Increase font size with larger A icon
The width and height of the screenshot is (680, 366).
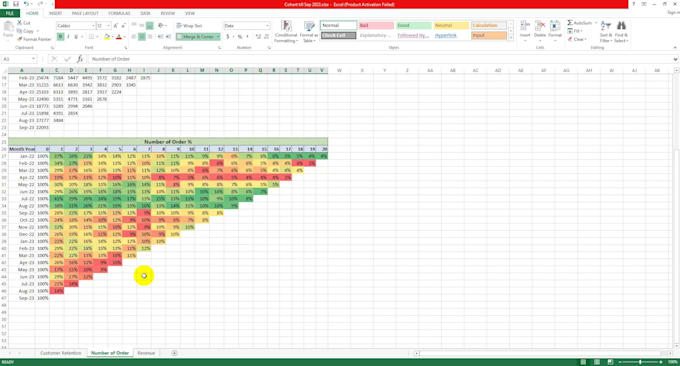(x=116, y=26)
